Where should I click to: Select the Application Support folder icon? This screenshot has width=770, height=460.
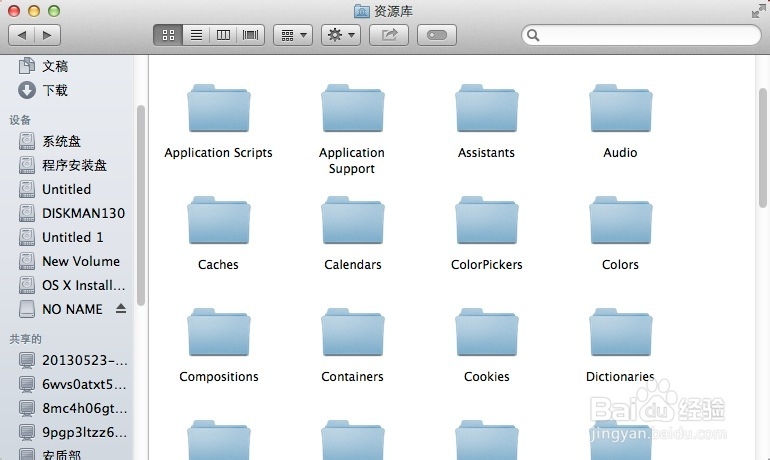pos(353,108)
